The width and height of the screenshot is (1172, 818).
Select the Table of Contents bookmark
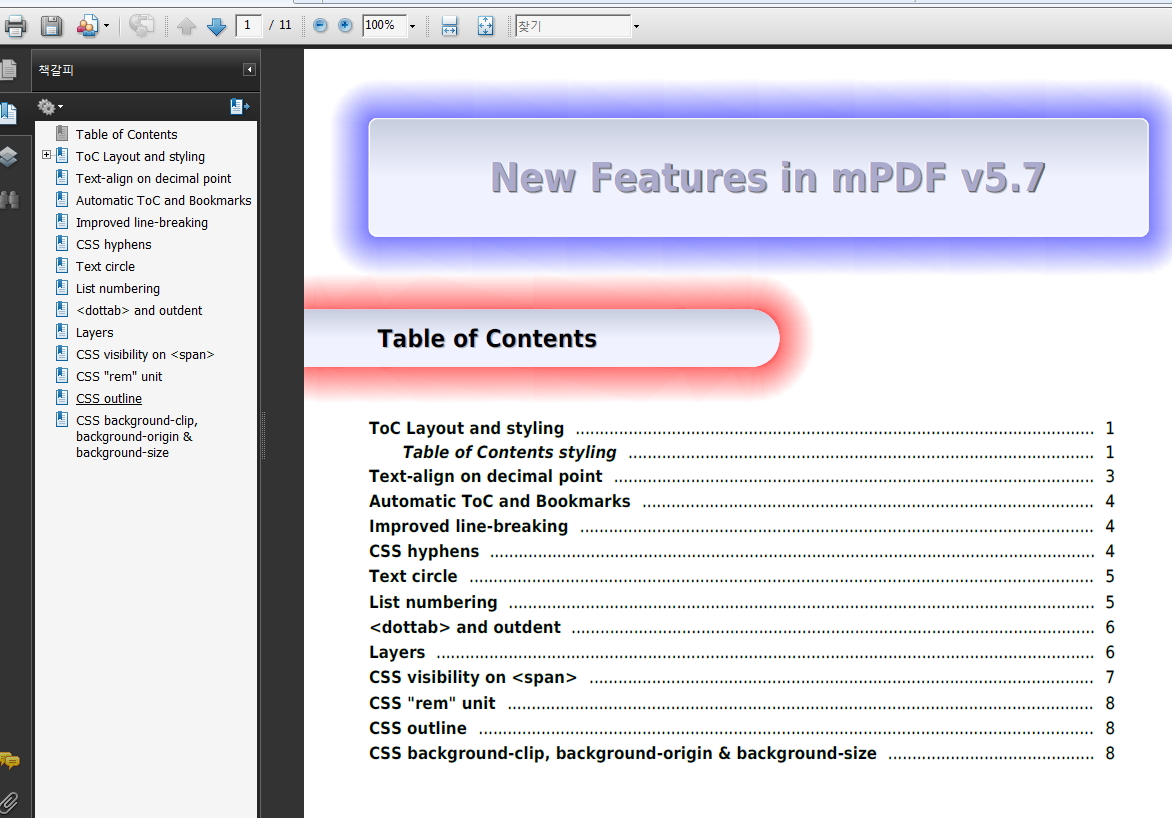click(x=126, y=135)
